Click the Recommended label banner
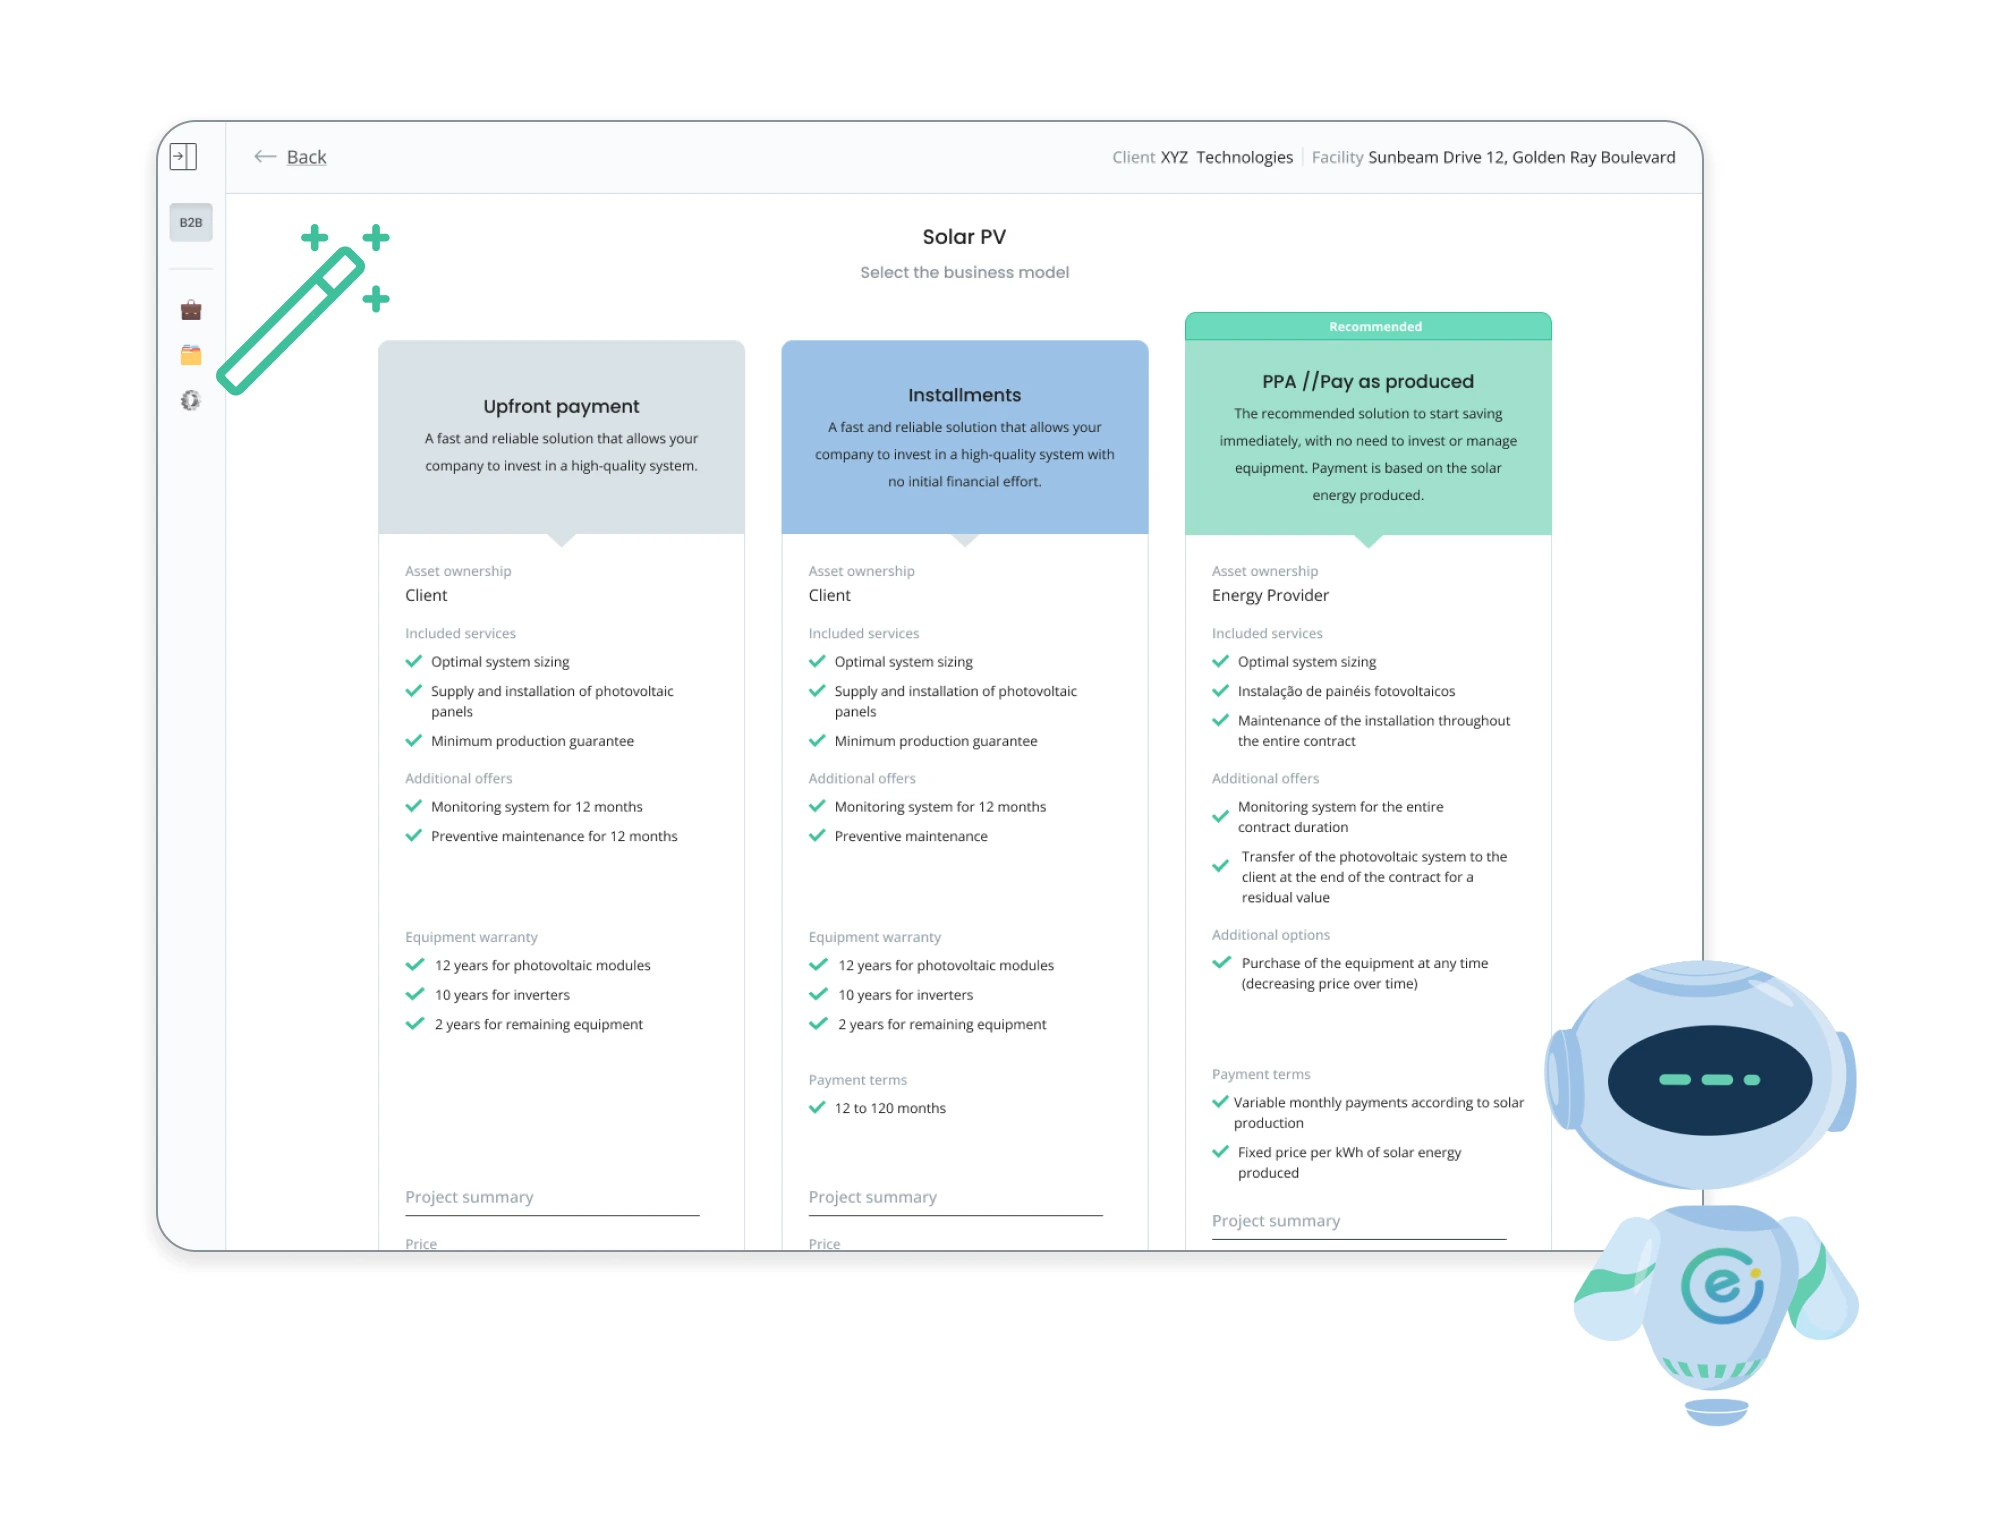 point(1374,326)
